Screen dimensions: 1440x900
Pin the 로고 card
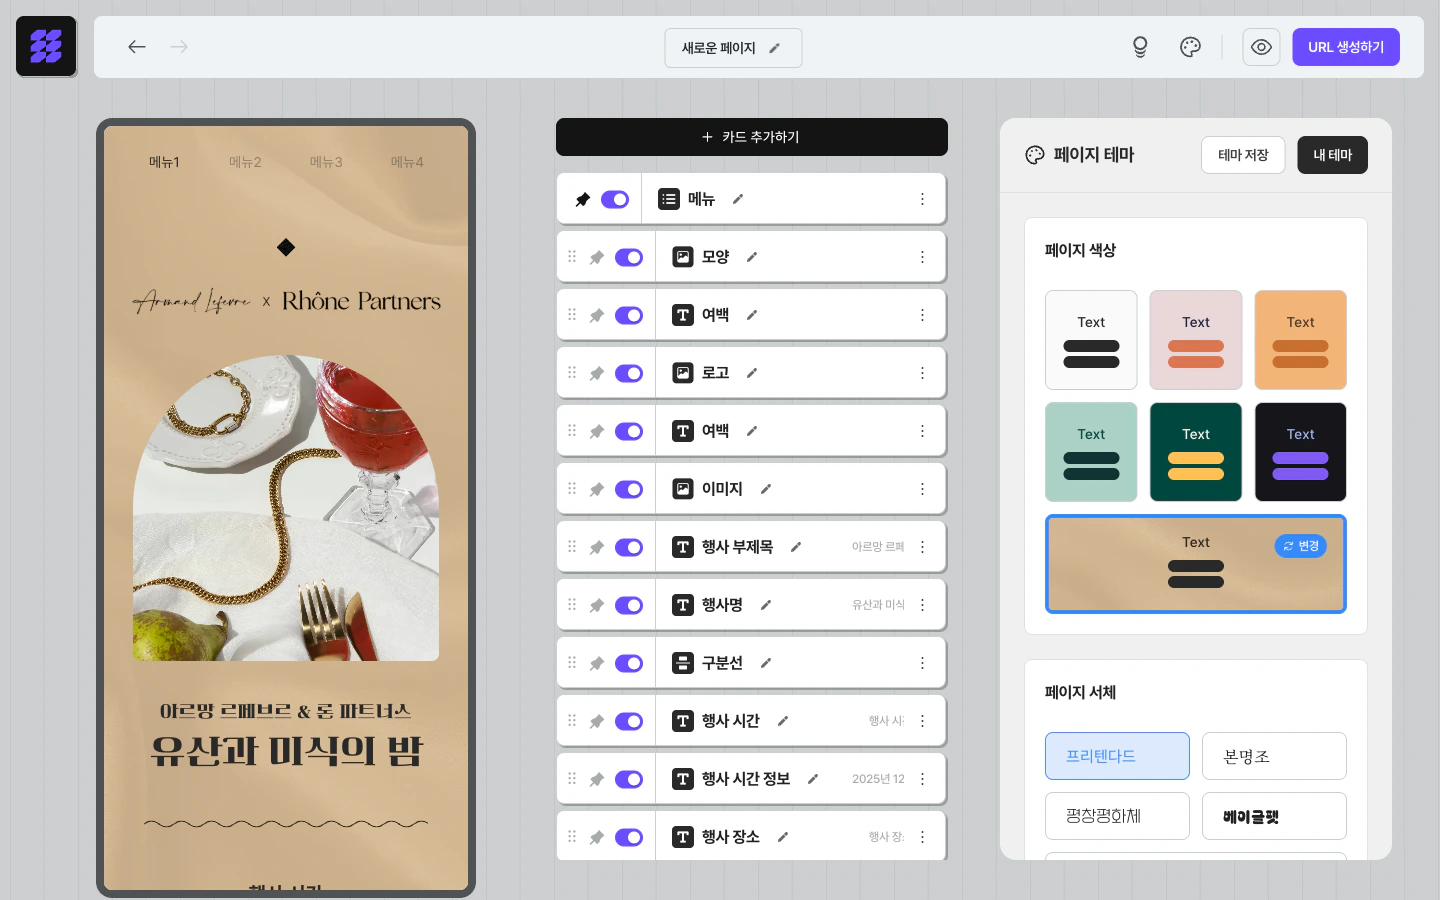coord(597,373)
